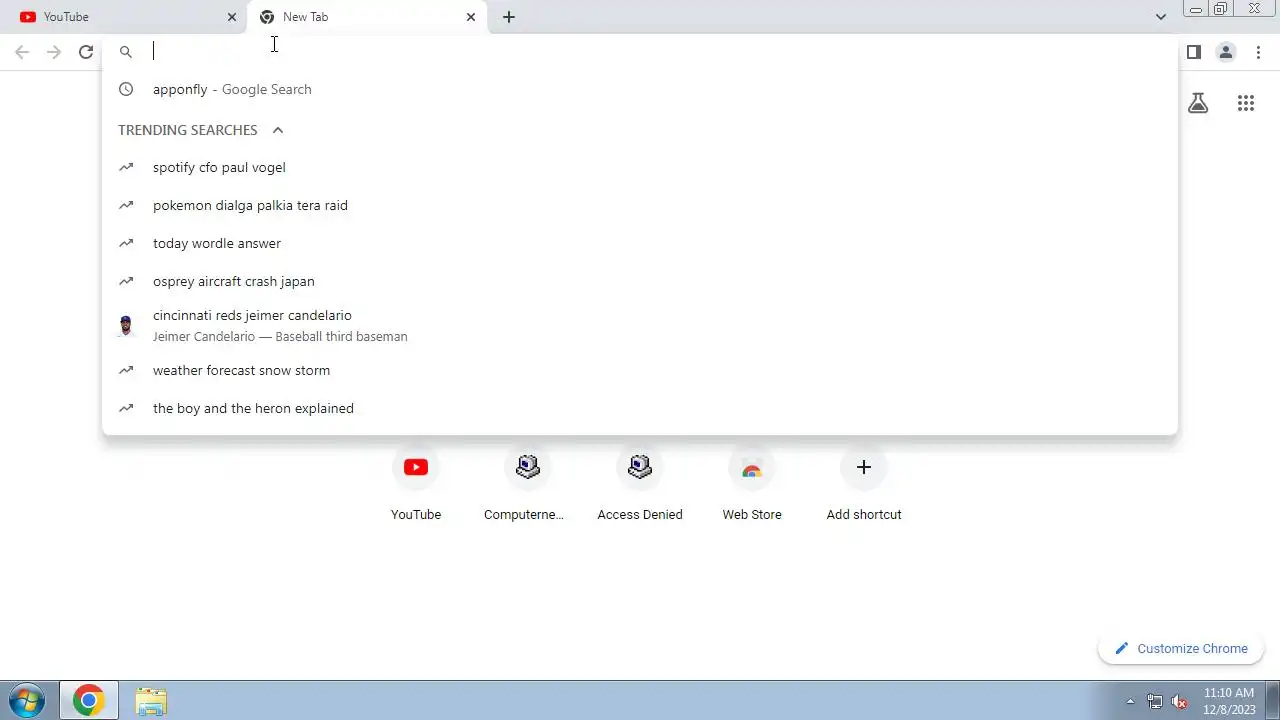Select suggestion the boy and the heron explained
The image size is (1280, 720).
pos(640,408)
